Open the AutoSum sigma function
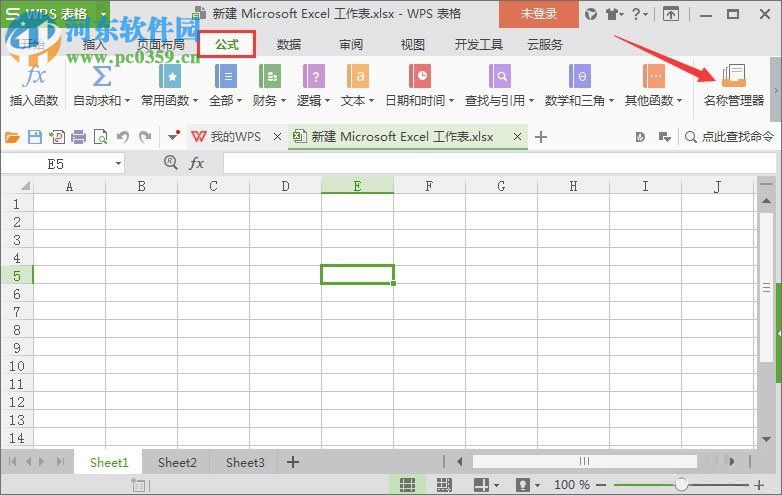 coord(101,76)
